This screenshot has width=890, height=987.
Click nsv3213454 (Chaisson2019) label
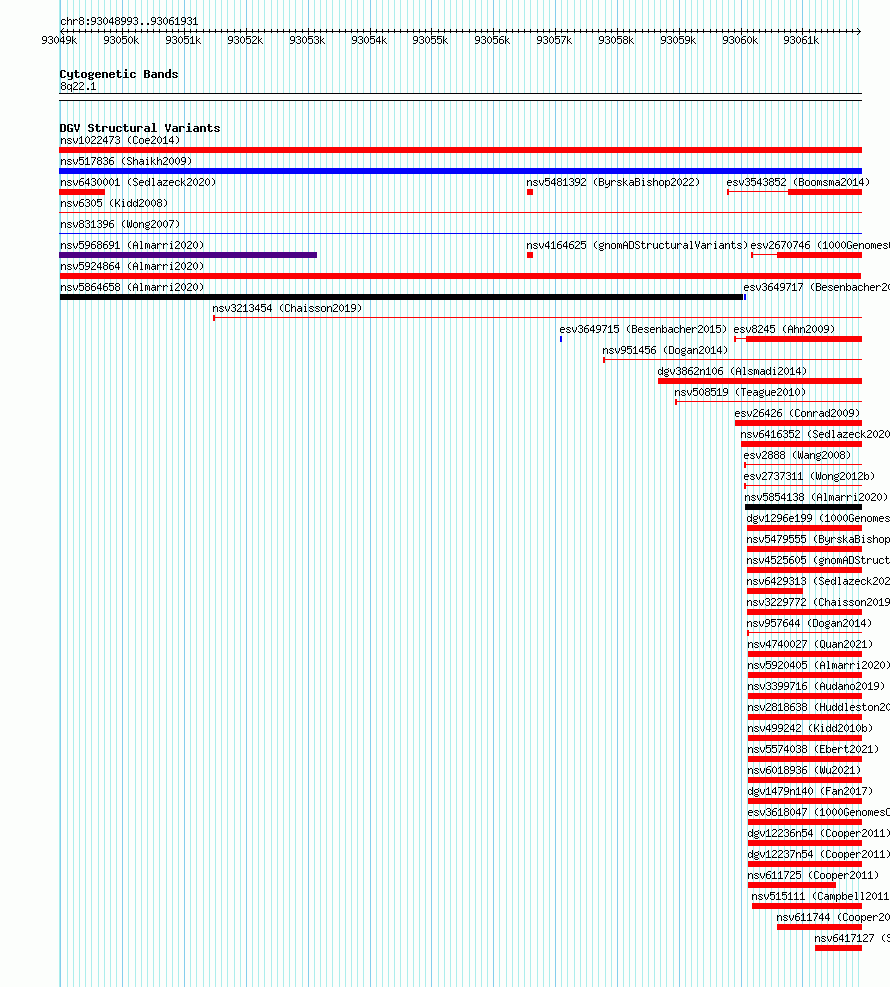pos(287,308)
